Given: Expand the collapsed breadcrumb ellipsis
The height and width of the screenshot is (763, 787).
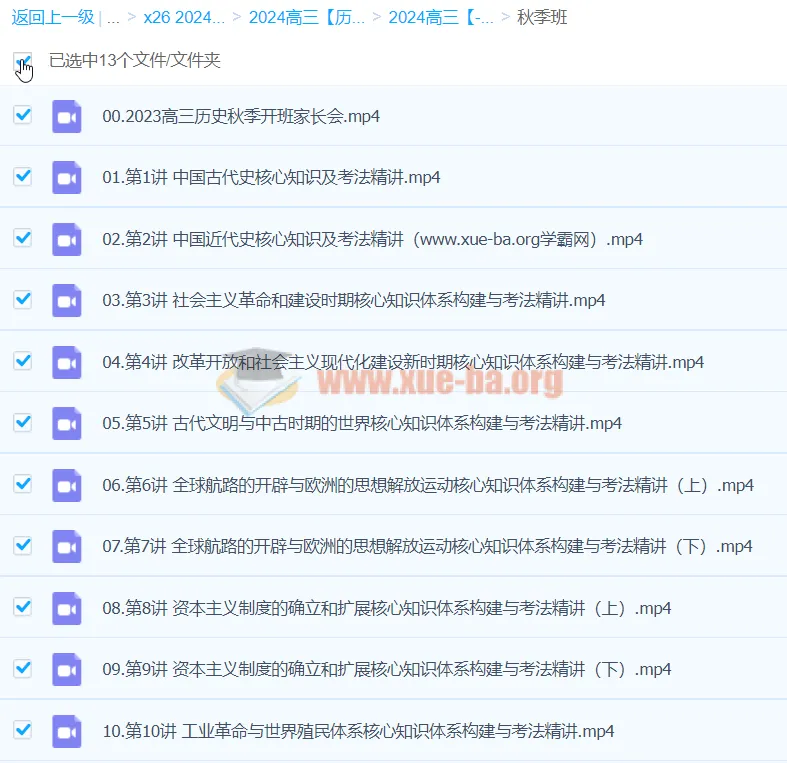Looking at the screenshot, I should pos(113,17).
